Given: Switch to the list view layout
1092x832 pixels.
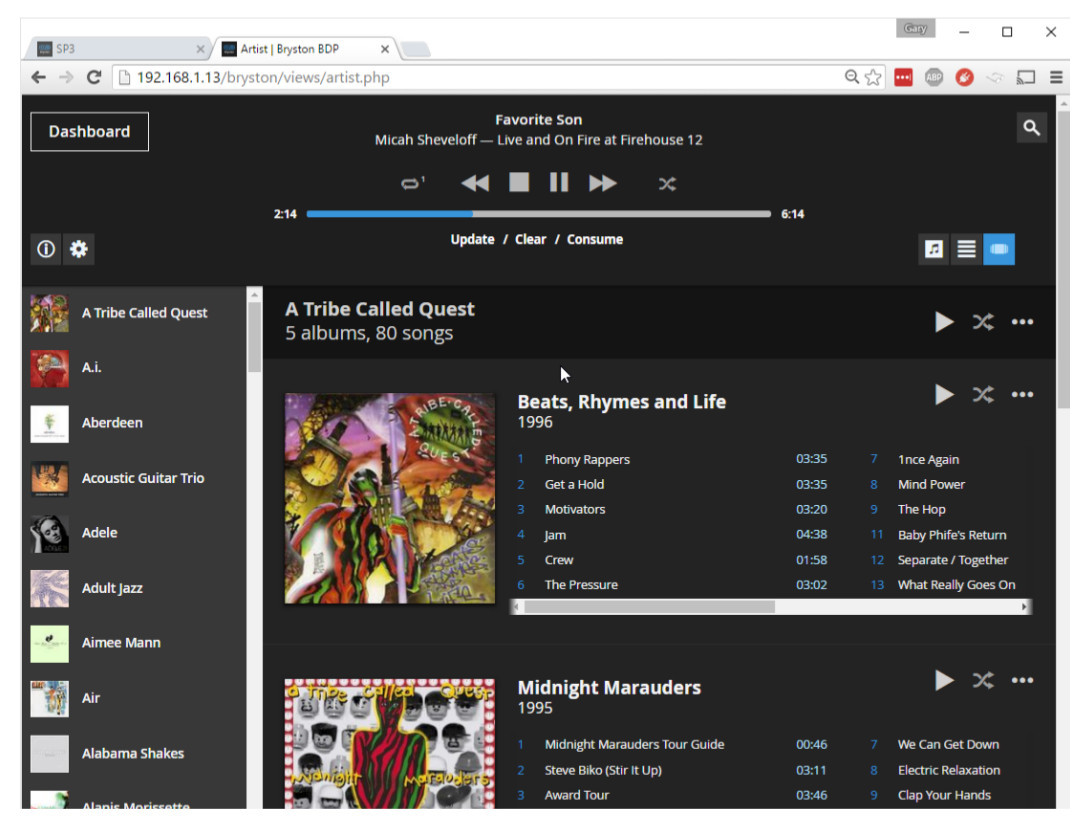Looking at the screenshot, I should pos(966,249).
